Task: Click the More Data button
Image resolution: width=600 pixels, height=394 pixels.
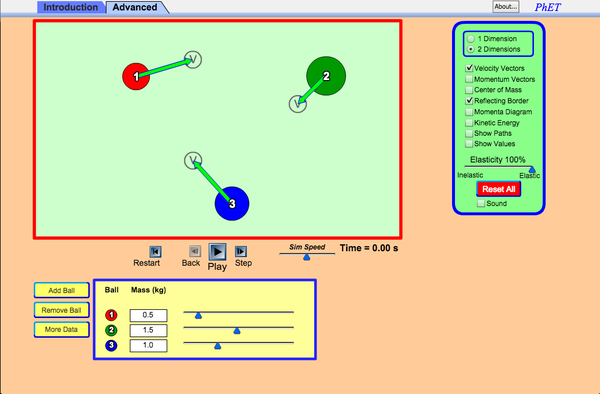Action: click(62, 329)
